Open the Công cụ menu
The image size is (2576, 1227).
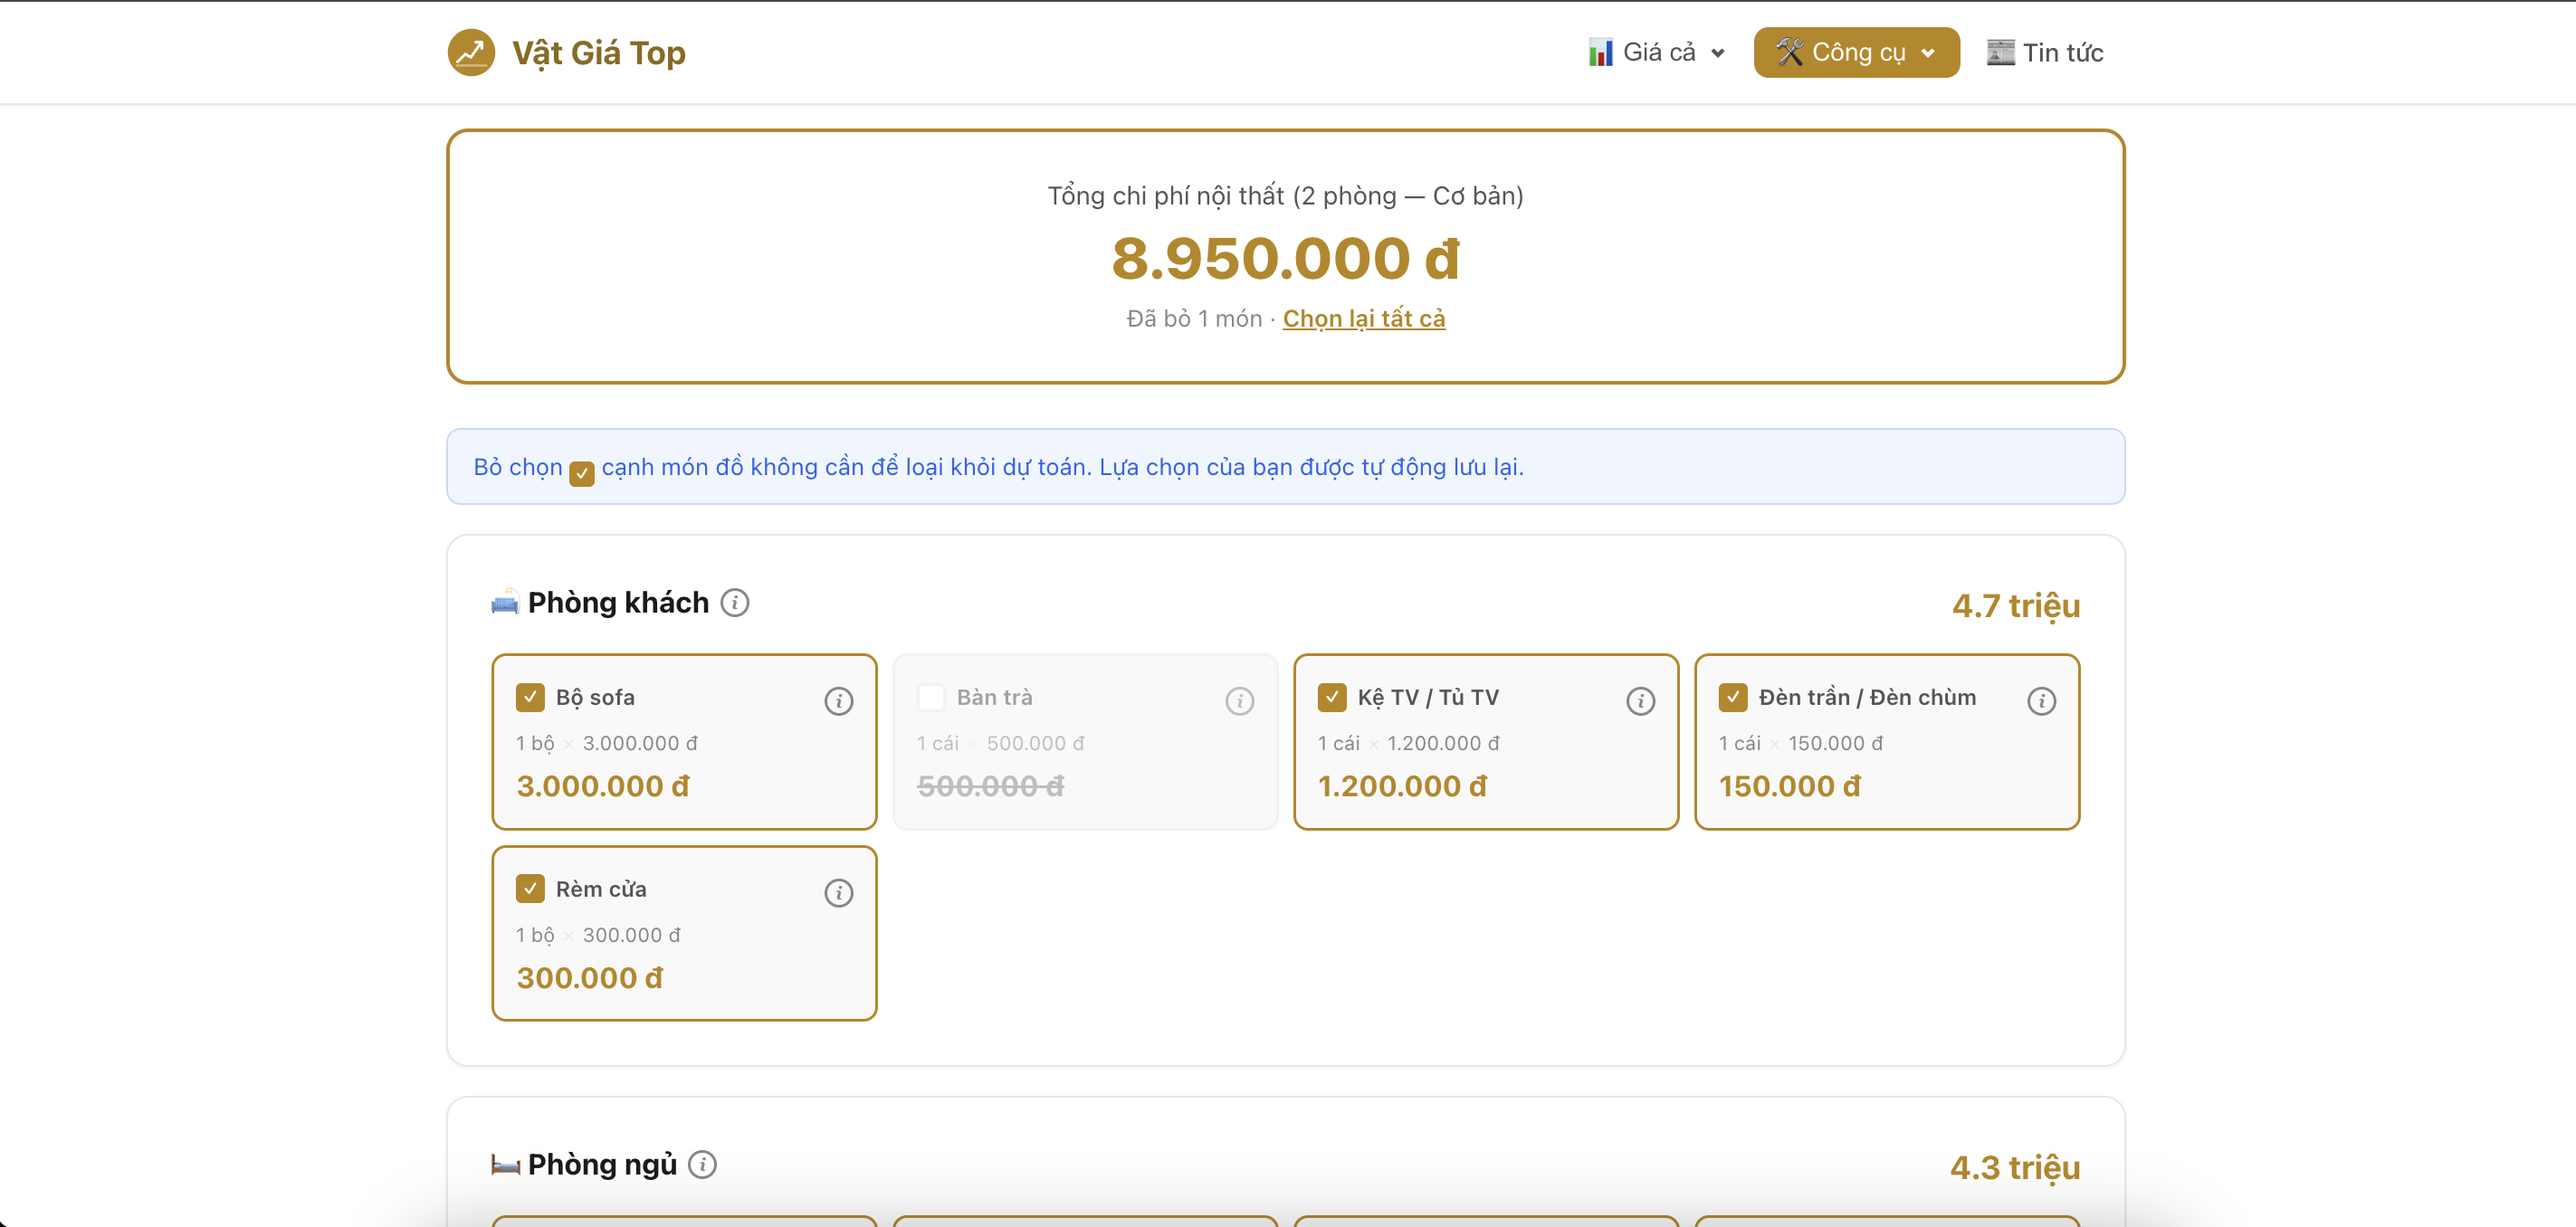(1856, 52)
